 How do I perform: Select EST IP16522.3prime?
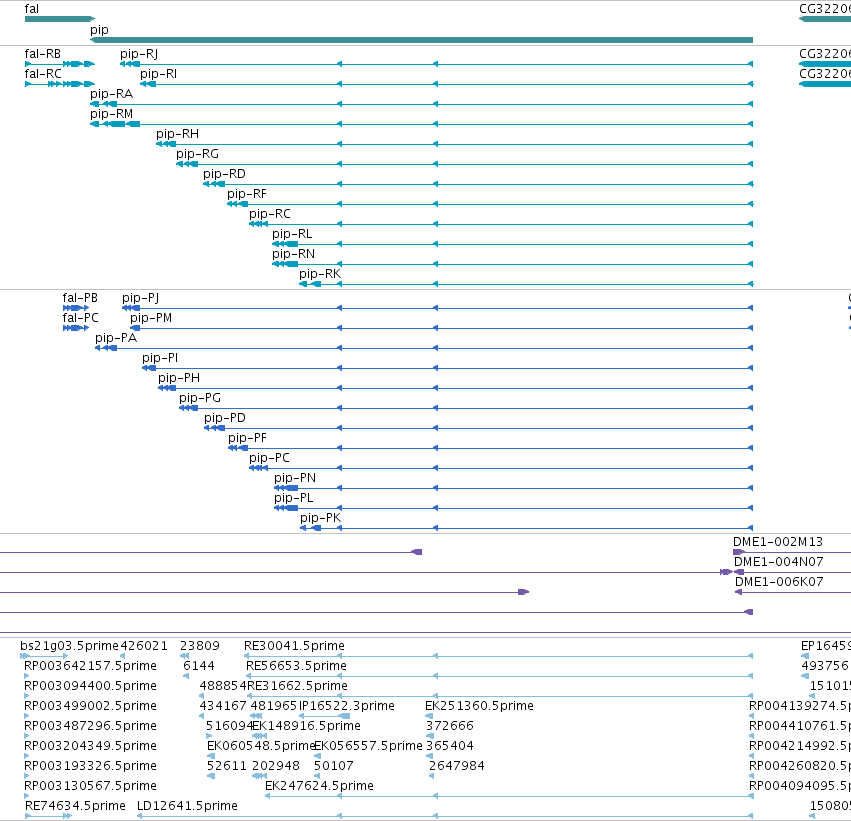point(347,707)
